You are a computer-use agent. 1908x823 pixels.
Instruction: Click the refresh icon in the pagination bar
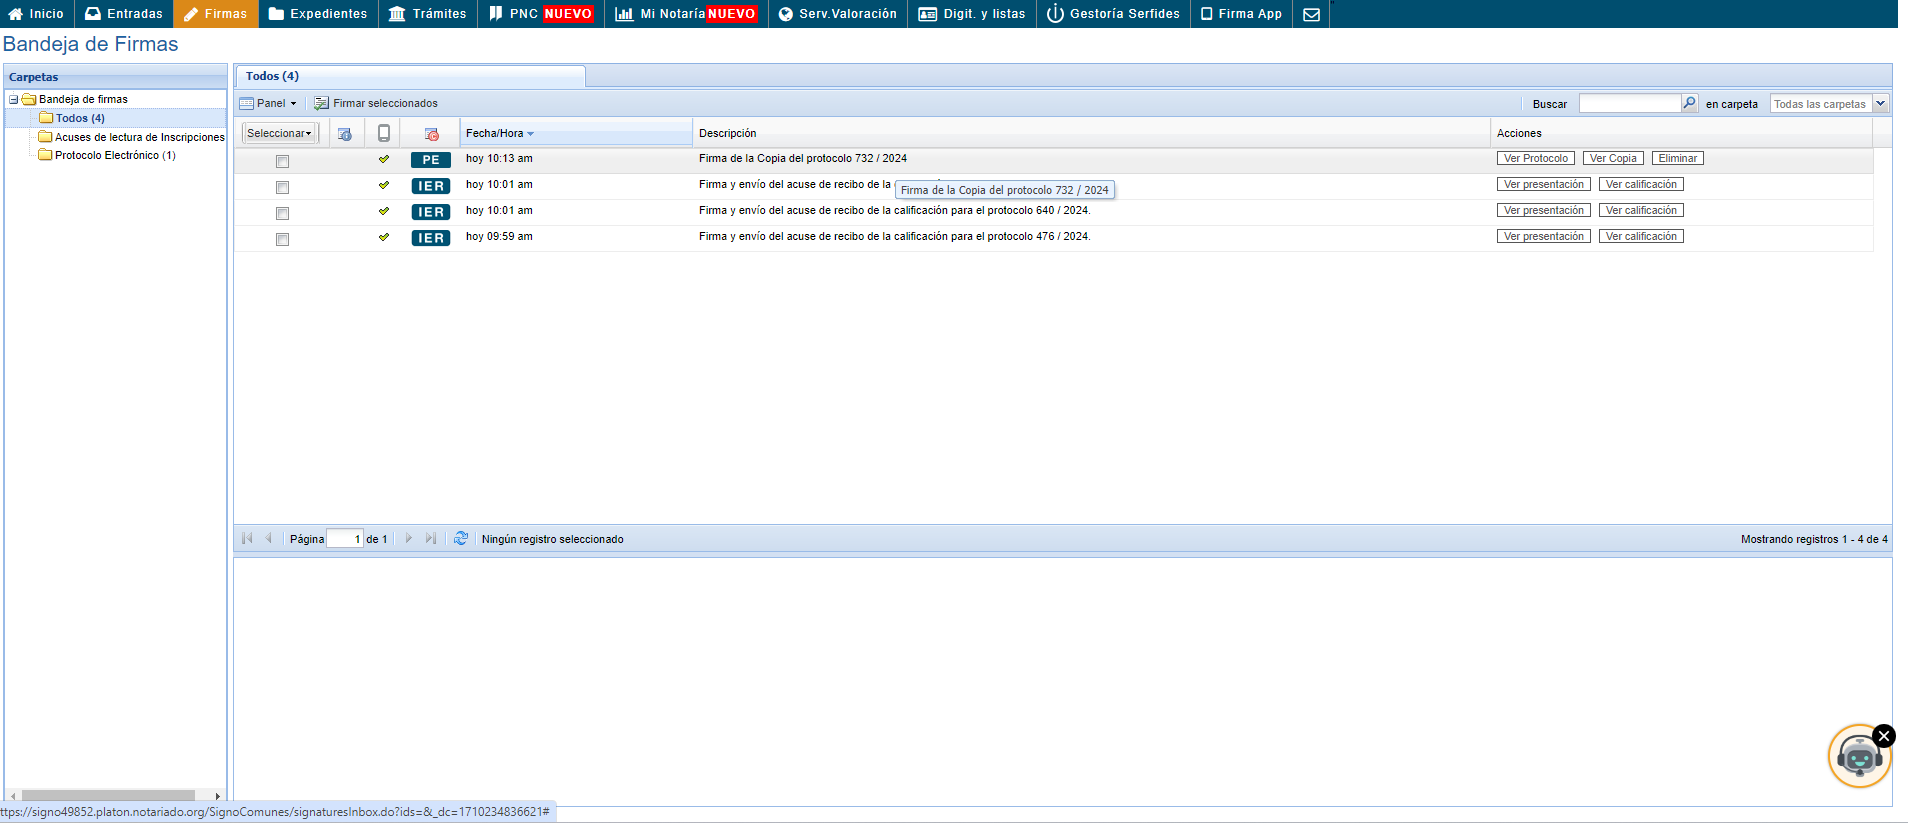[x=460, y=538]
